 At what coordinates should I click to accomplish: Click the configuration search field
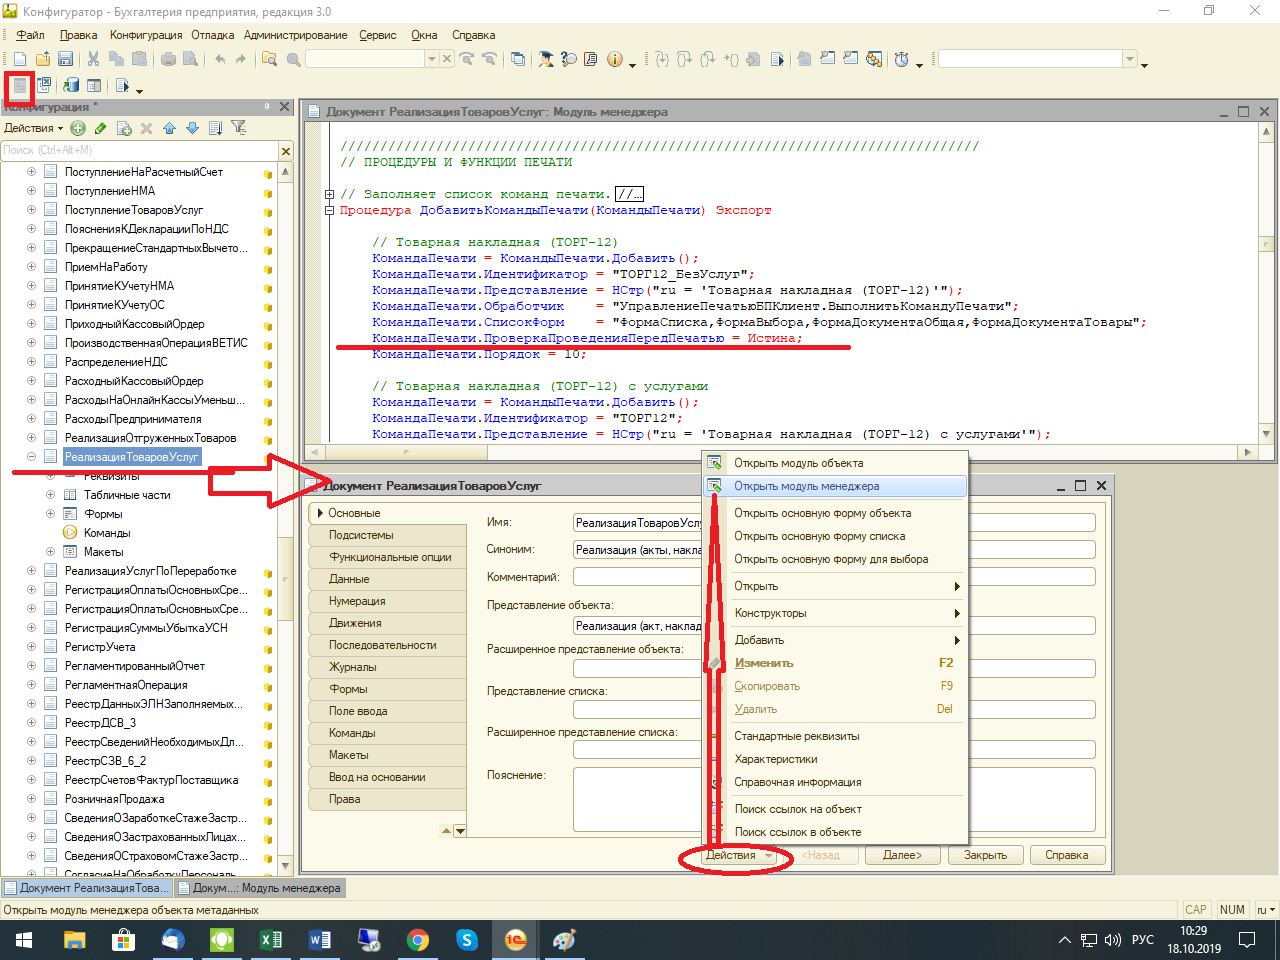click(138, 150)
